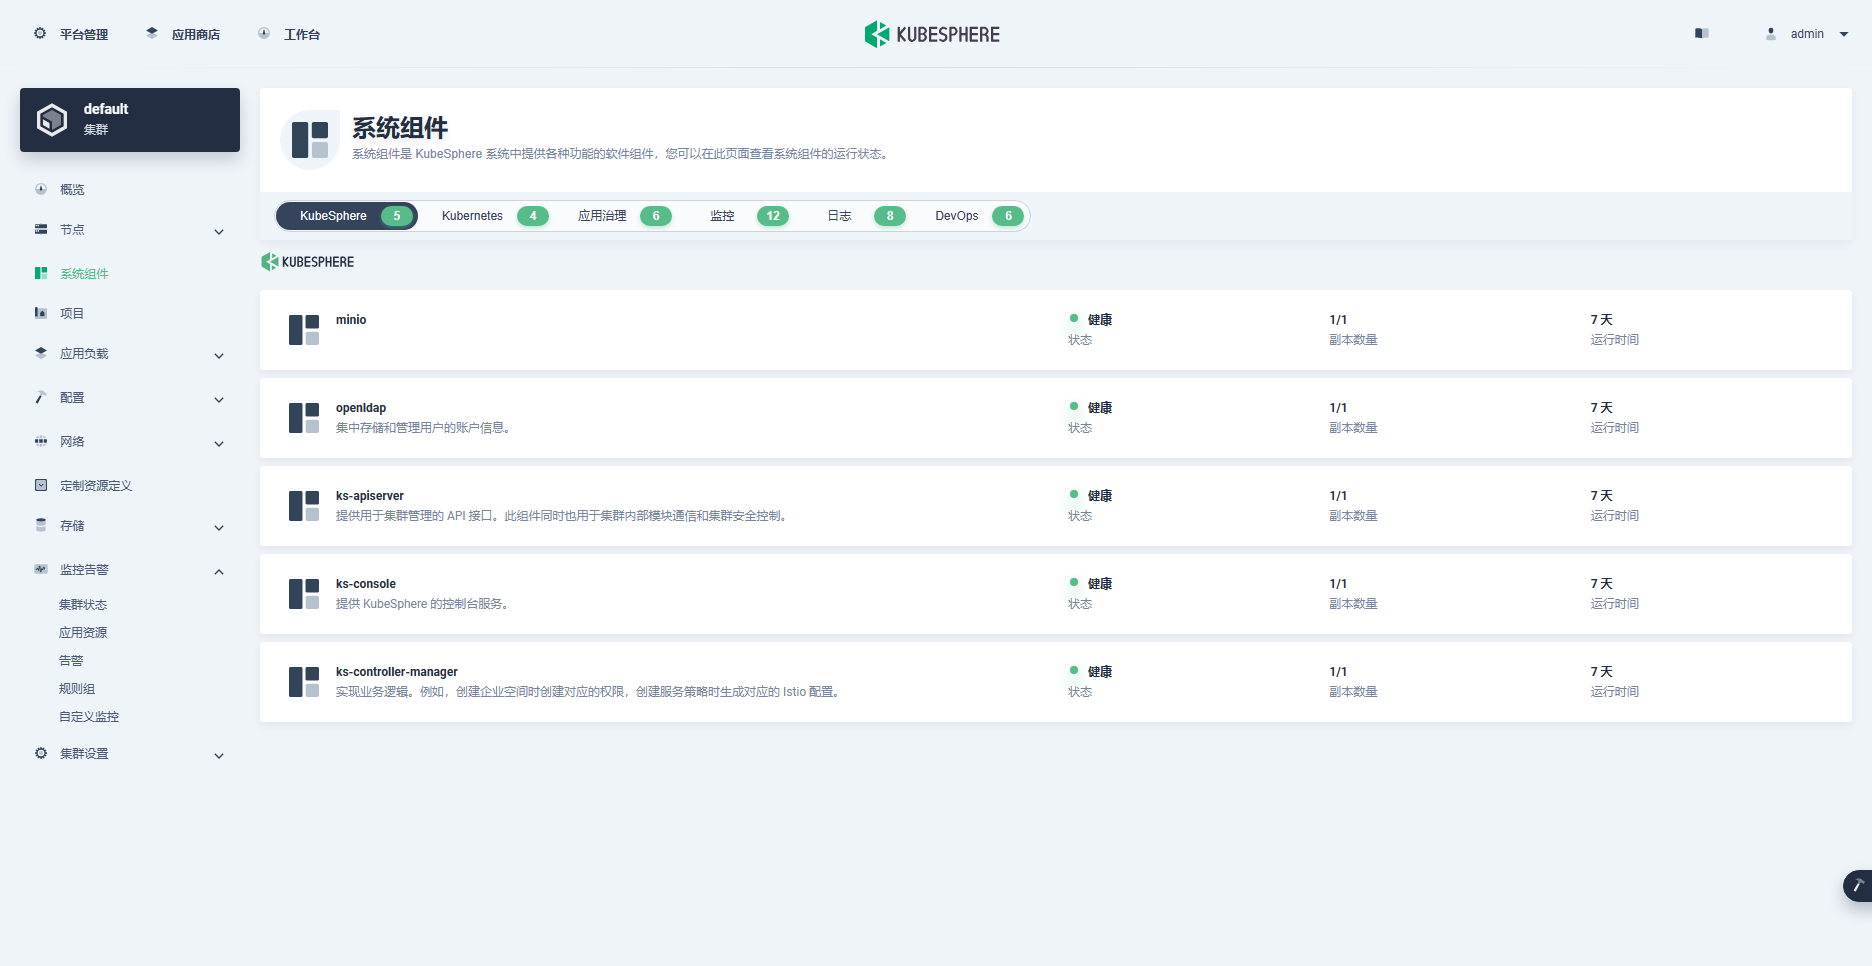Image resolution: width=1872 pixels, height=966 pixels.
Task: Expand the 应用负载 menu chevron
Action: [219, 356]
